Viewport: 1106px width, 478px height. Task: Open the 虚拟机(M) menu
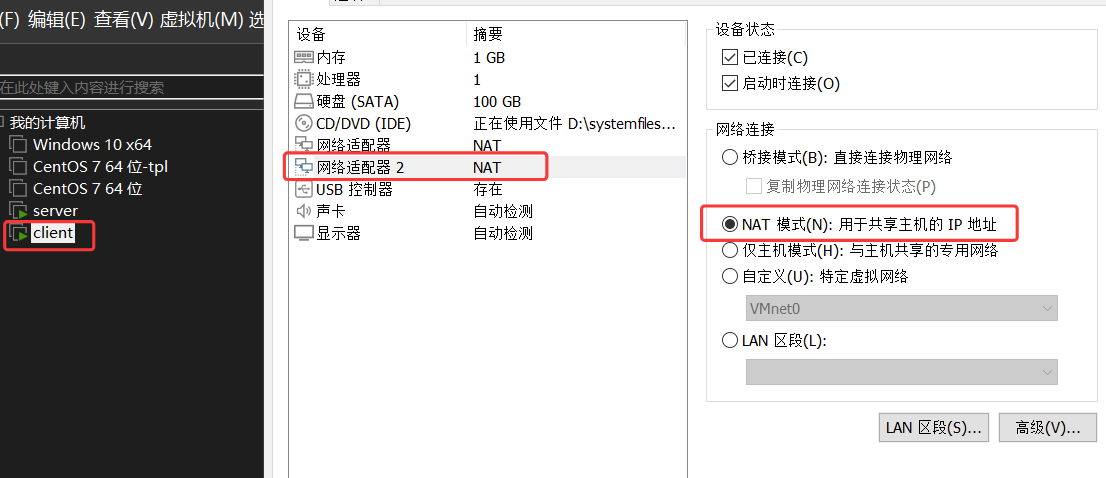[x=201, y=20]
